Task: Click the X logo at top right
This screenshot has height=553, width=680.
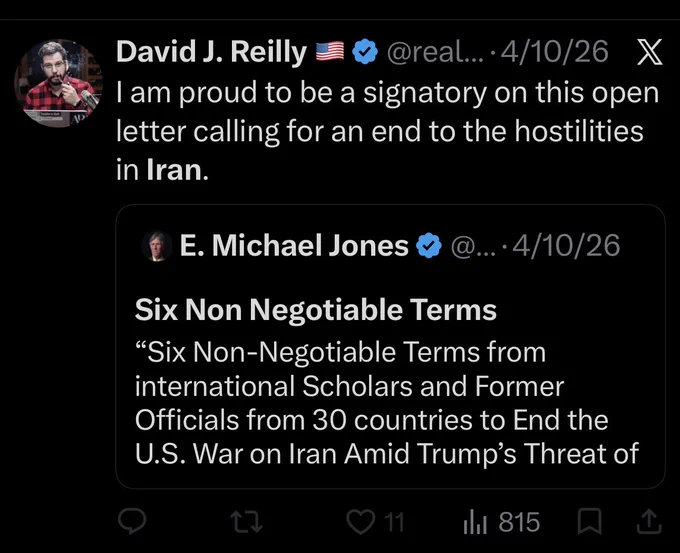Action: (x=649, y=52)
